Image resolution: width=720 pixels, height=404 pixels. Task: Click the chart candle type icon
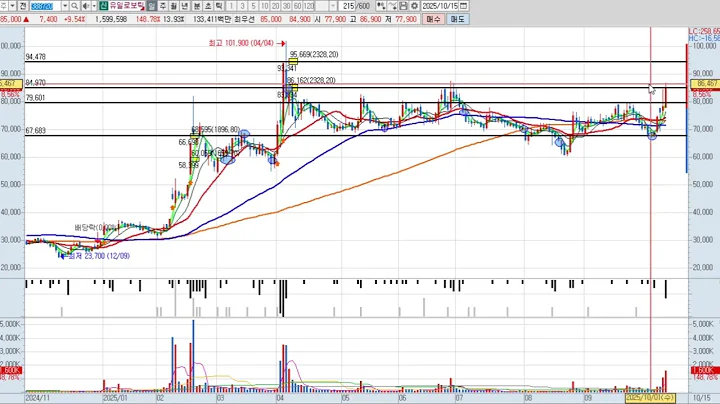tap(381, 6)
